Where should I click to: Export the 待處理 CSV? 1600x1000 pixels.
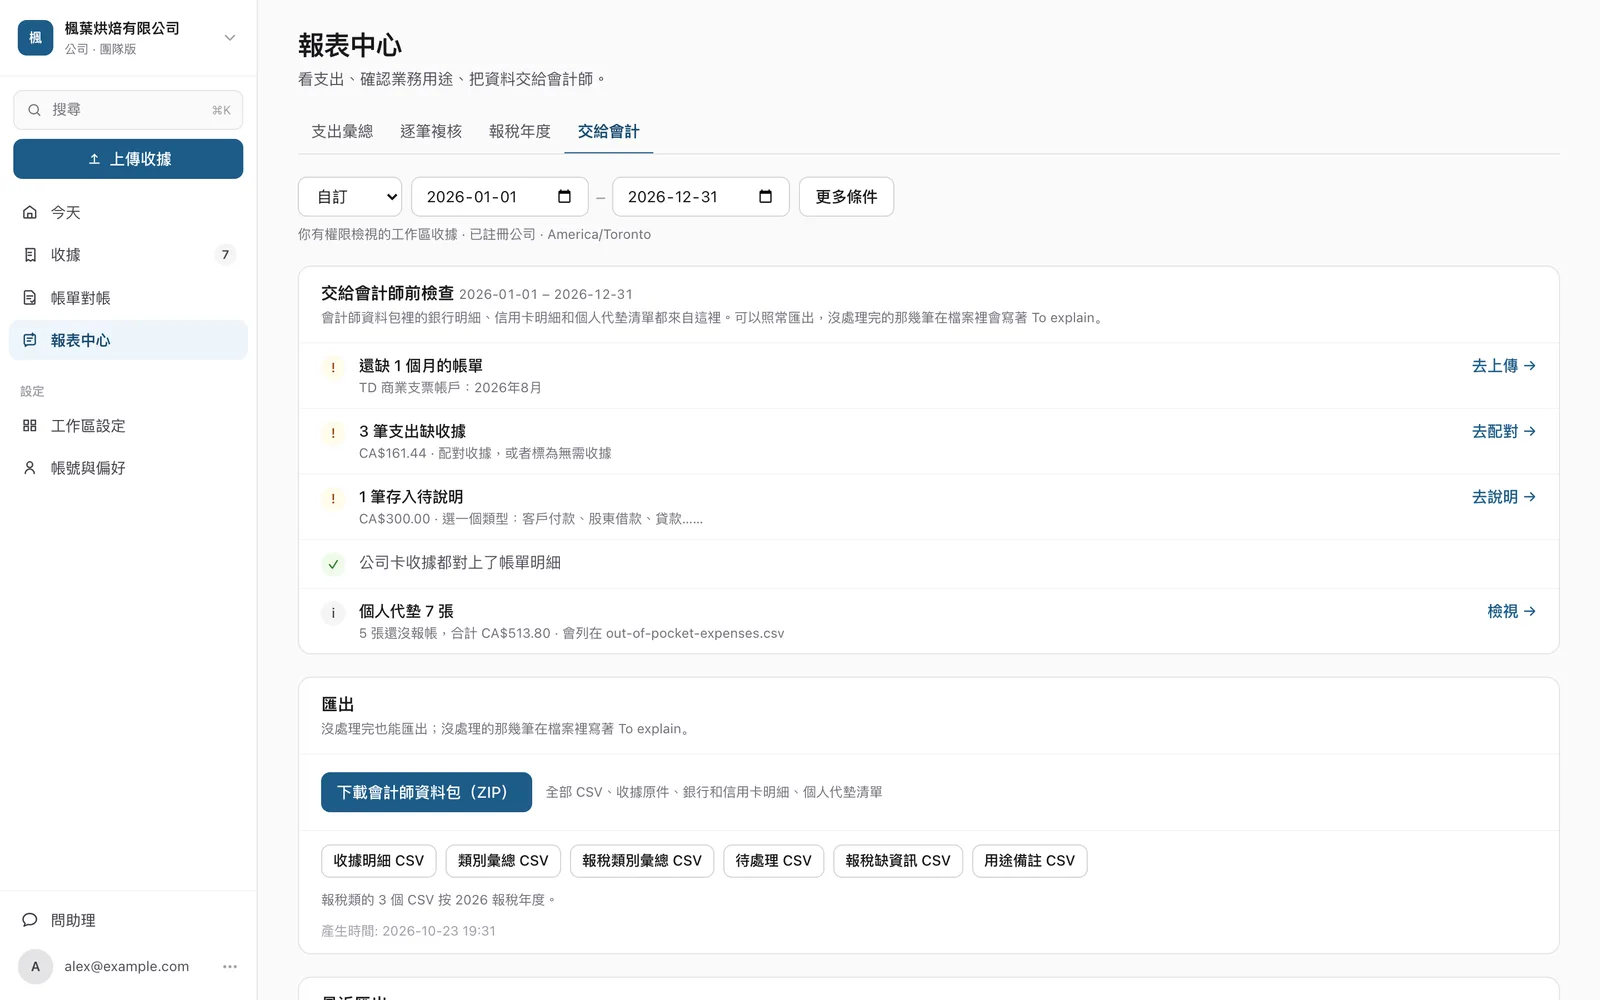pos(774,861)
